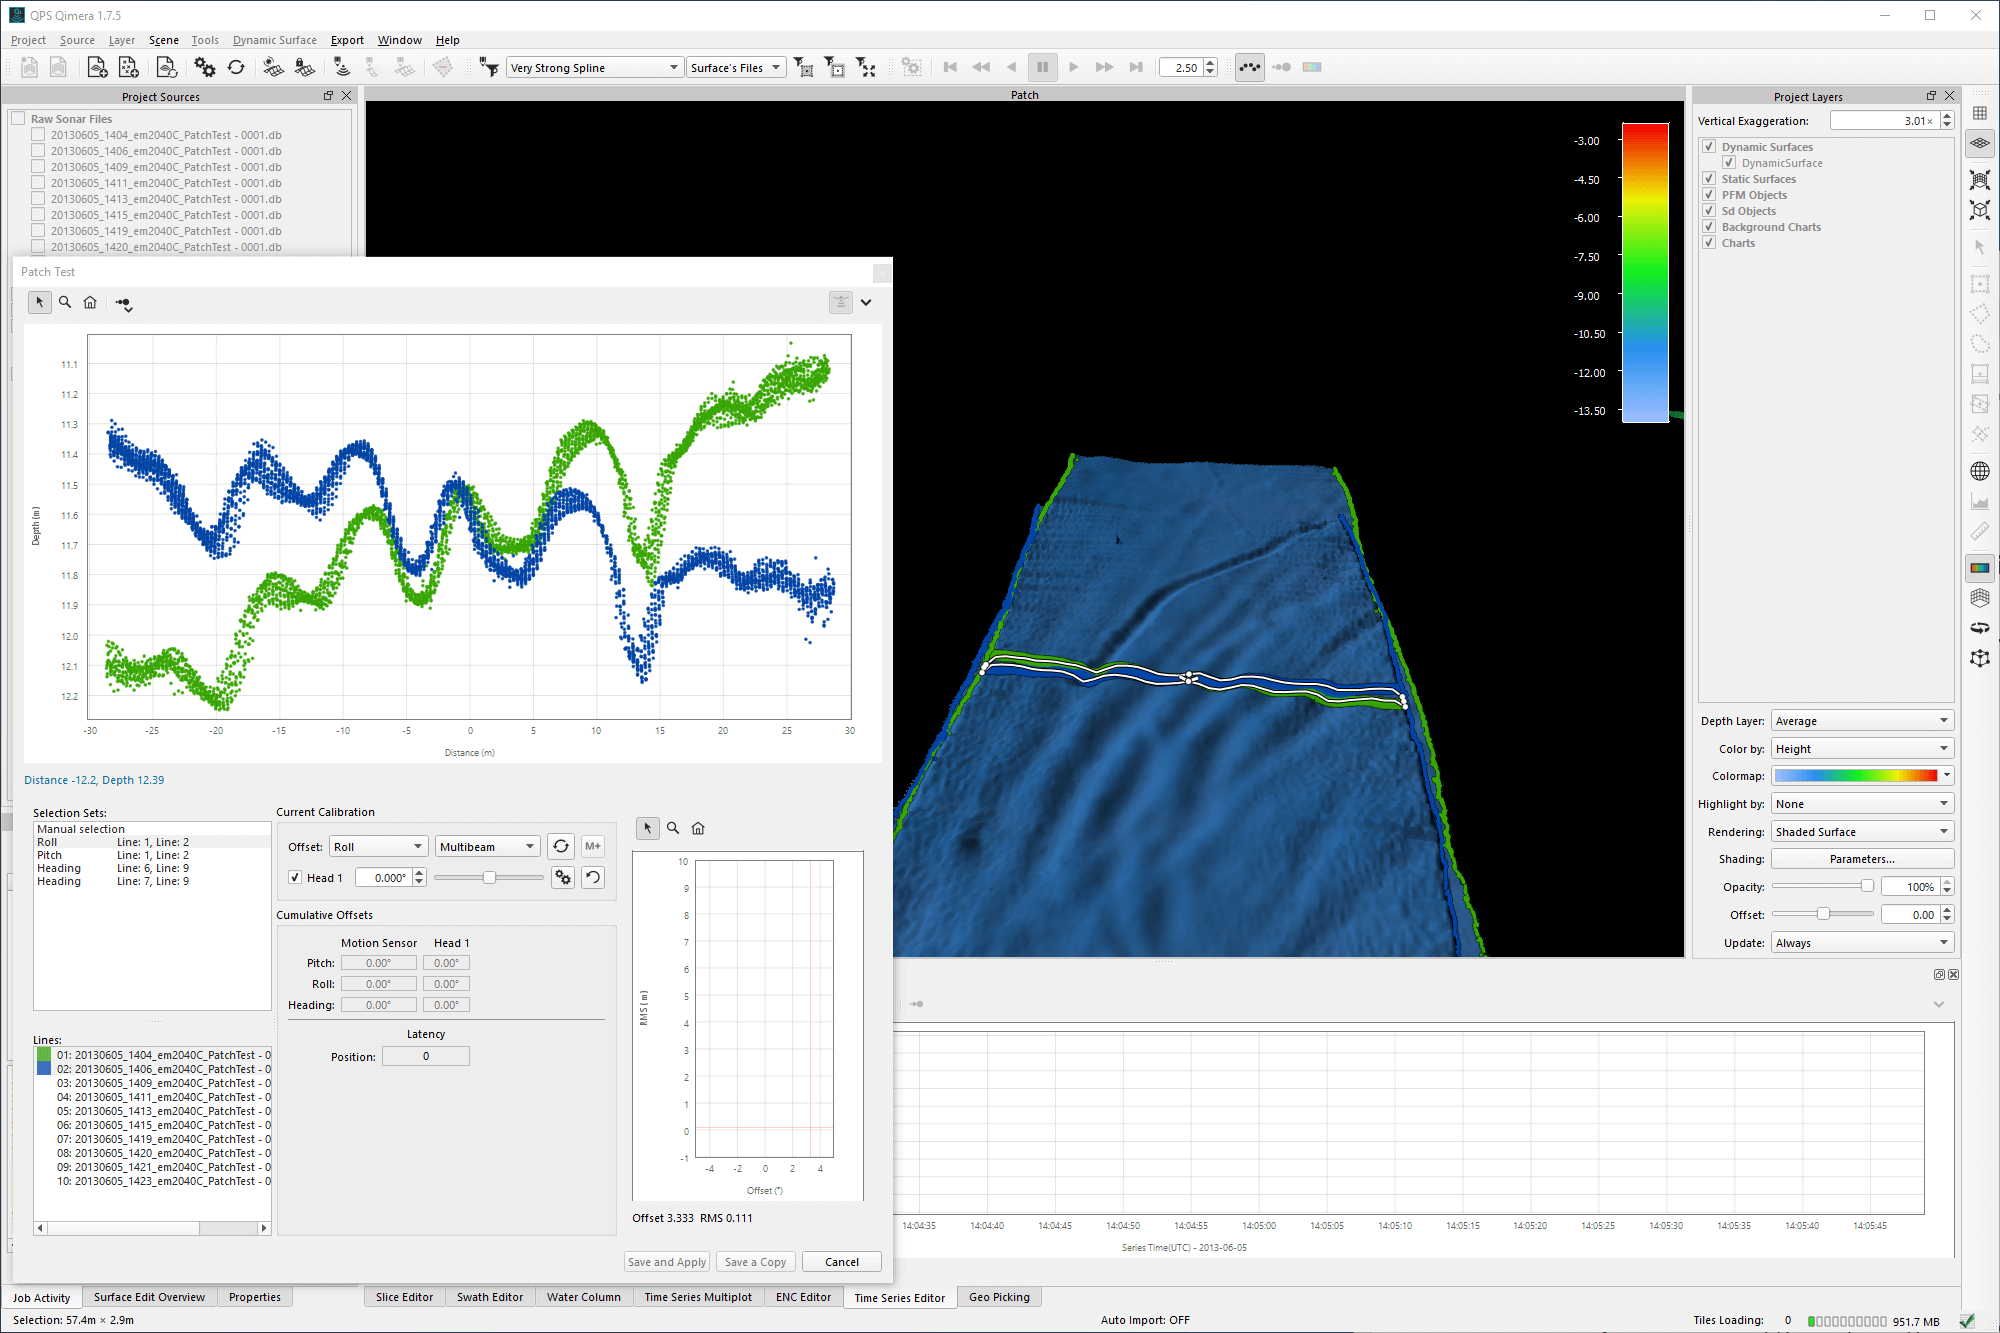Click the auto-process gears icon in main toolbar
The width and height of the screenshot is (2000, 1333).
[204, 67]
